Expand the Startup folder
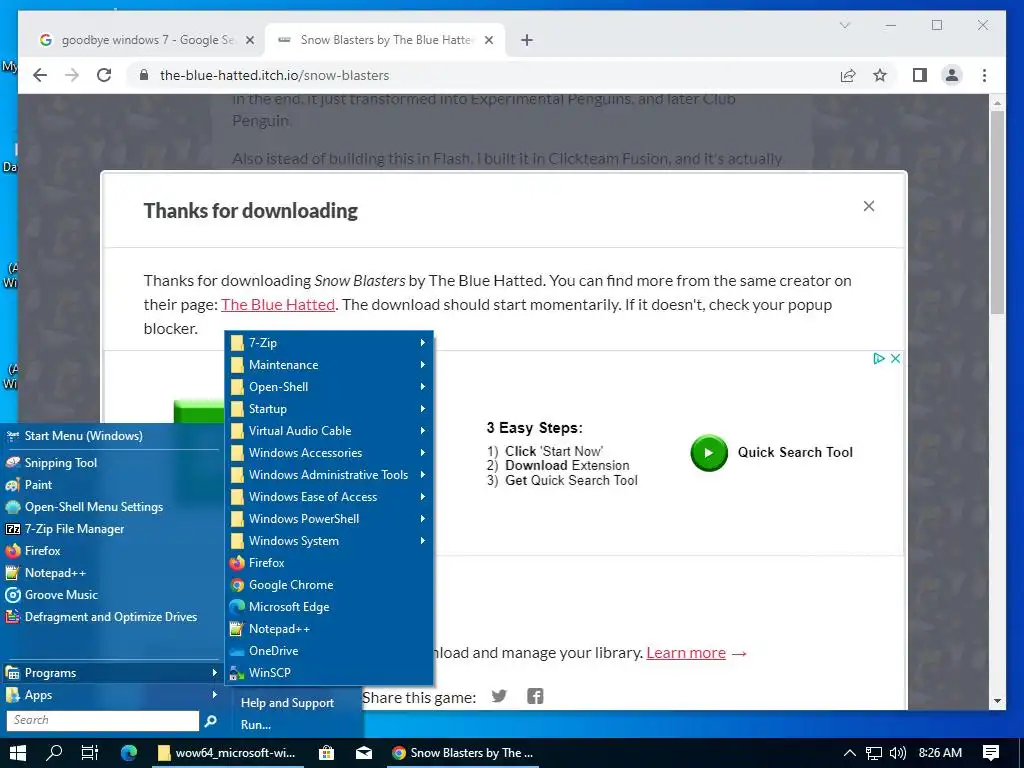The width and height of the screenshot is (1024, 768). point(329,409)
